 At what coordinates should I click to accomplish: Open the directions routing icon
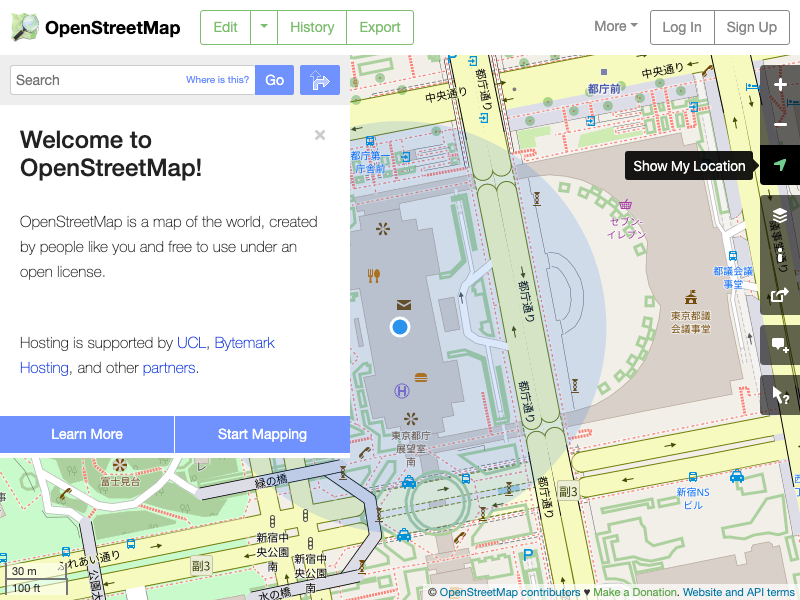click(320, 80)
